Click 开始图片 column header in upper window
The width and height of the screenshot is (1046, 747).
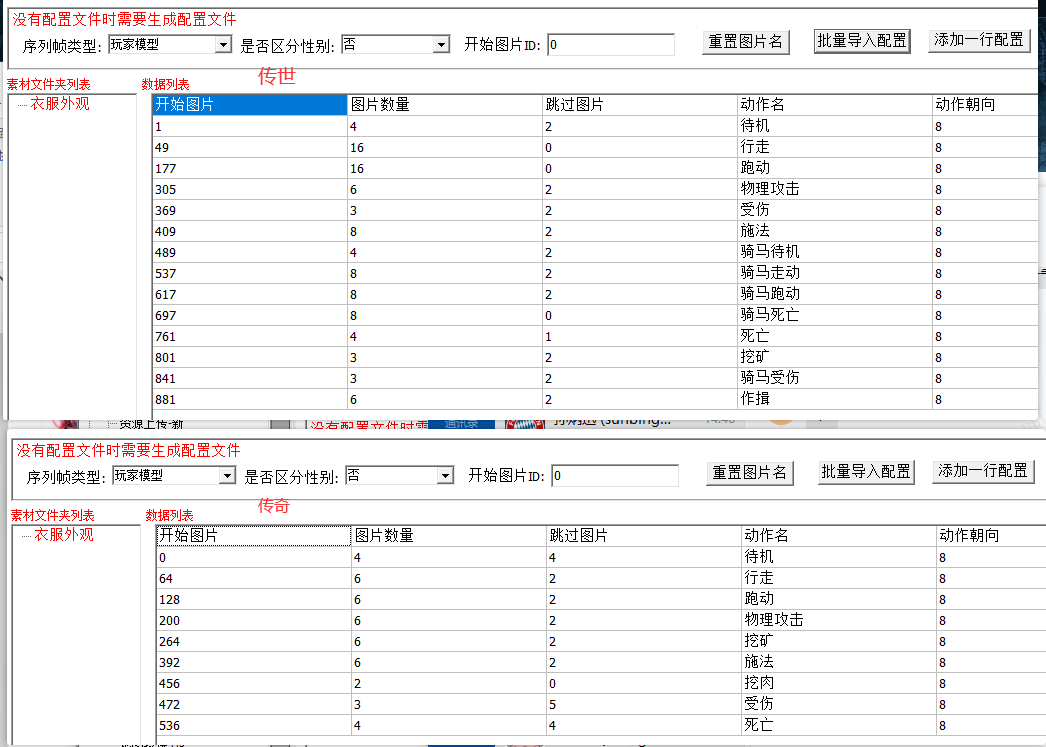point(250,105)
